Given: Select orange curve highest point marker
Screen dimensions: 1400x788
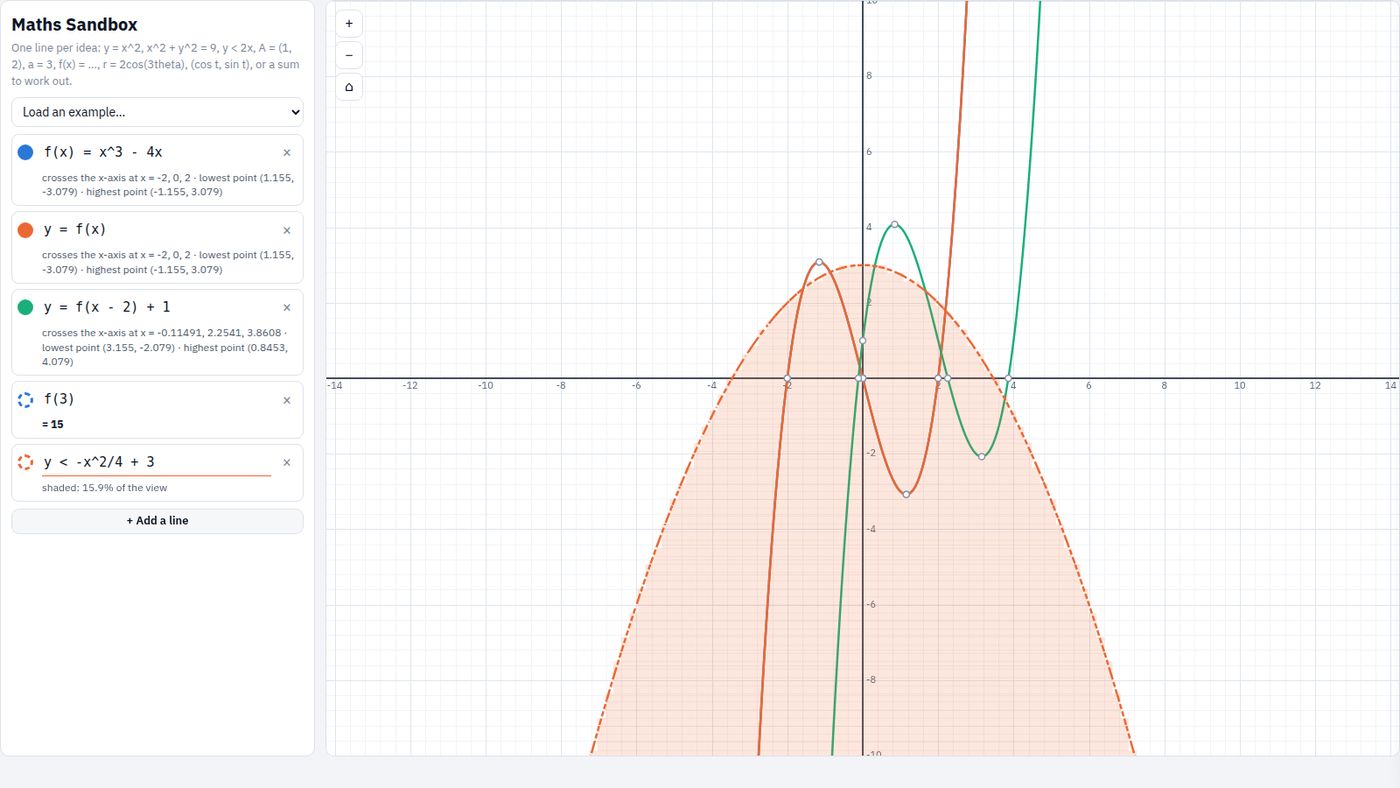Looking at the screenshot, I should tap(819, 262).
